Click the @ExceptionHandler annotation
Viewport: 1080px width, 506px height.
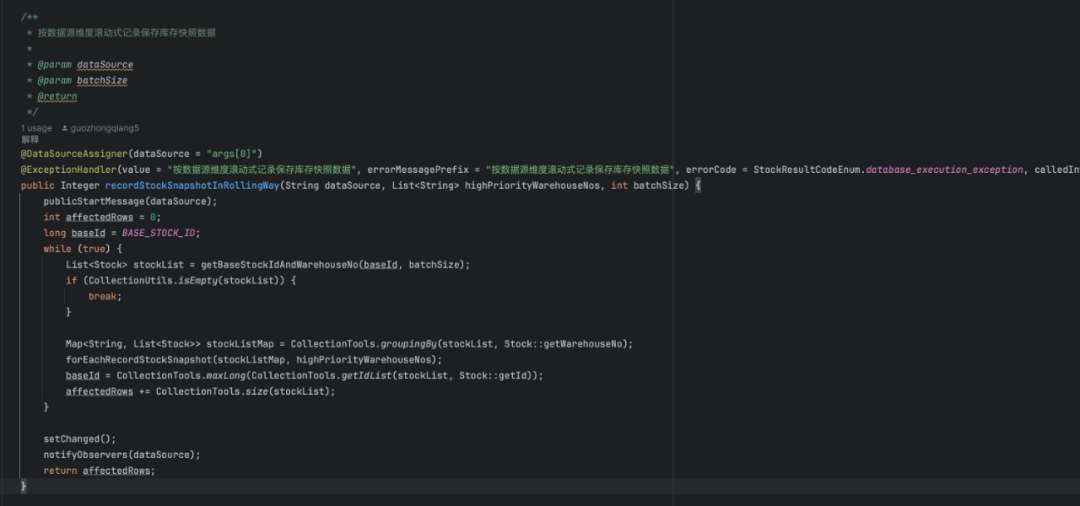pyautogui.click(x=69, y=169)
